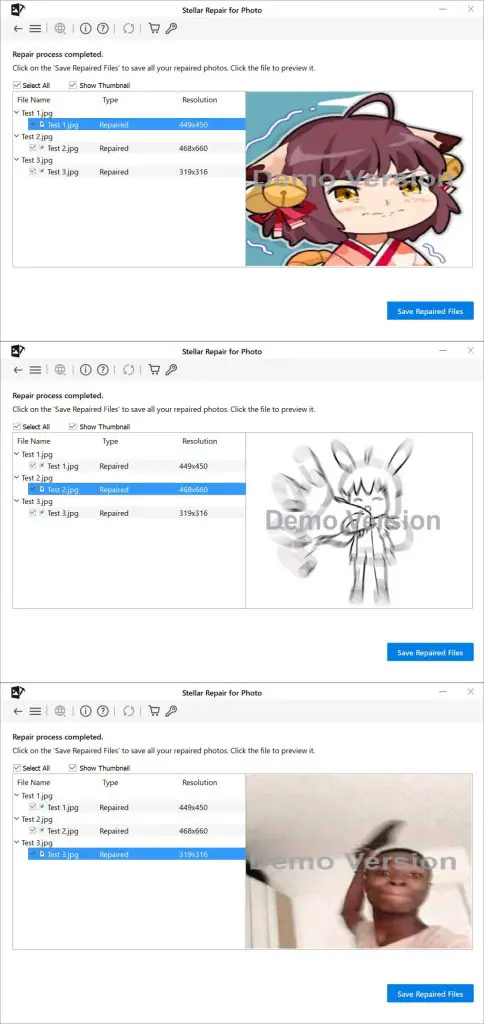The width and height of the screenshot is (484, 1024).
Task: Click shopping cart icon in Test 3.jpg preview window
Action: (x=154, y=711)
